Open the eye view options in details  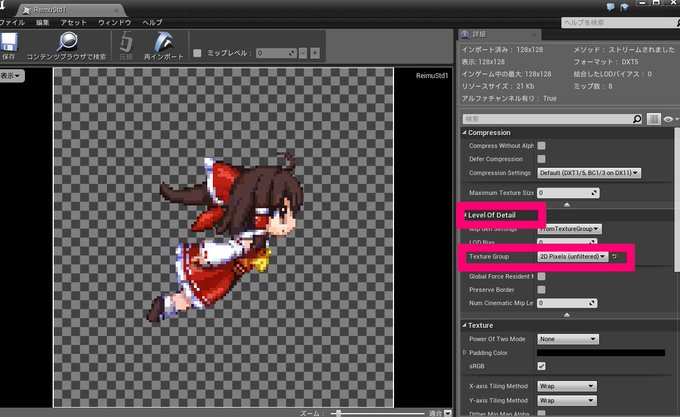[x=670, y=119]
